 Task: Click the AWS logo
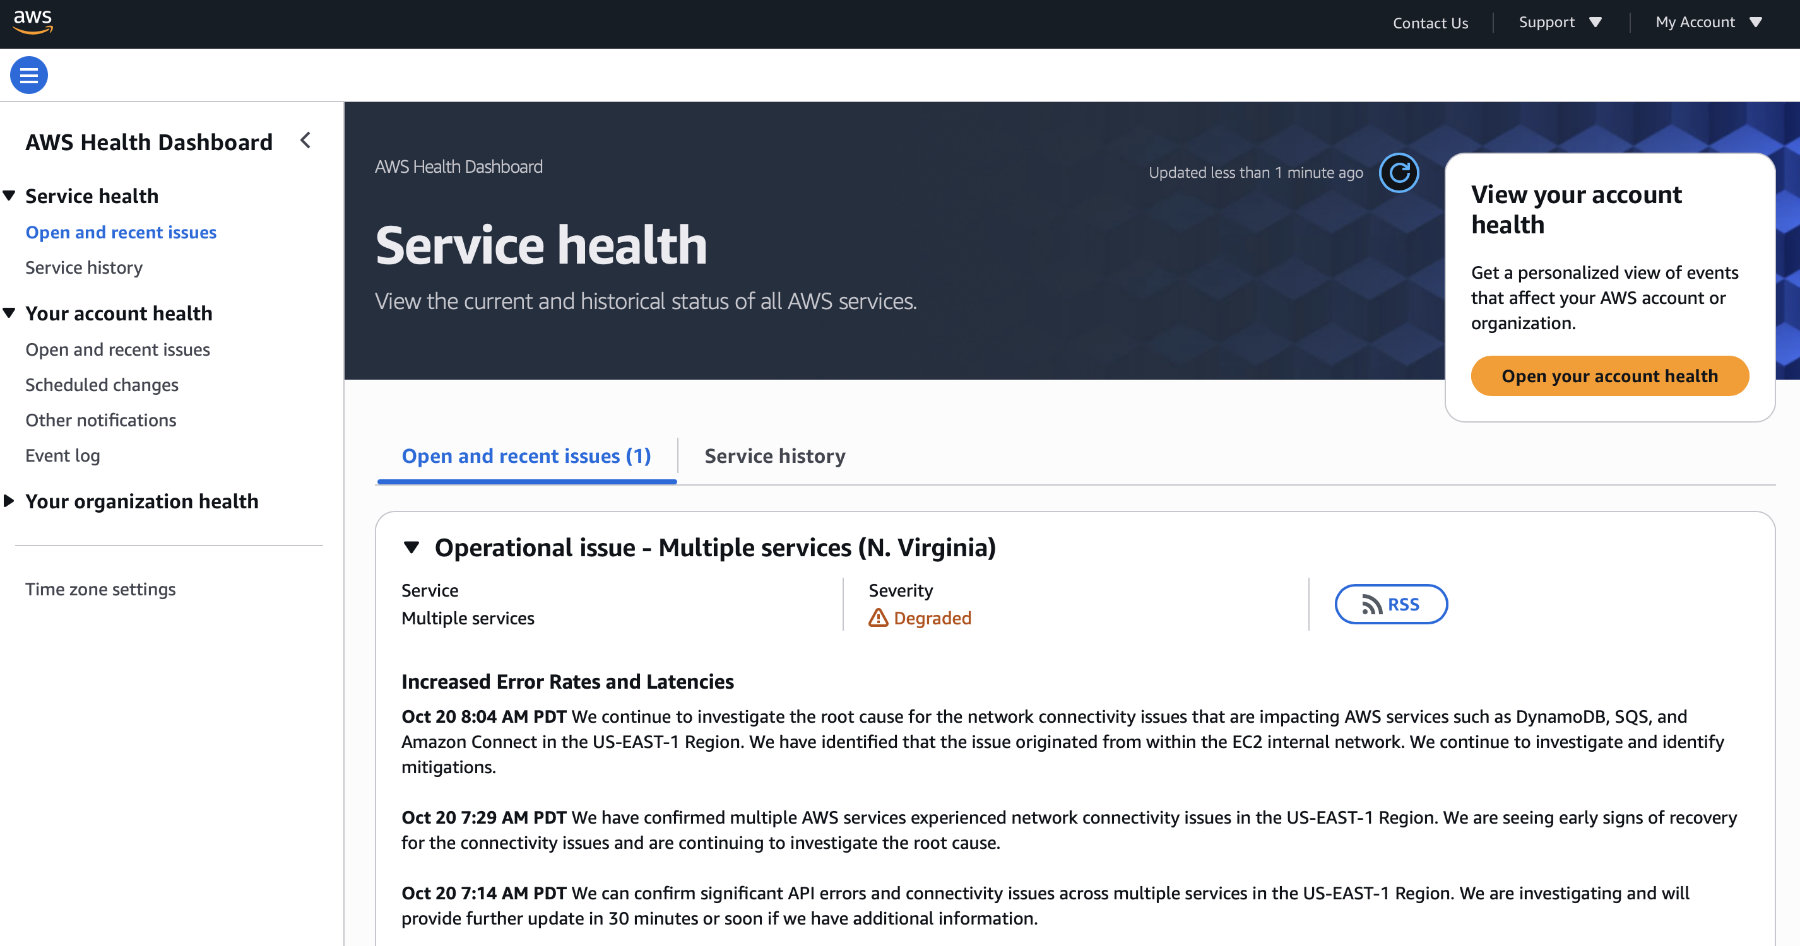coord(33,22)
